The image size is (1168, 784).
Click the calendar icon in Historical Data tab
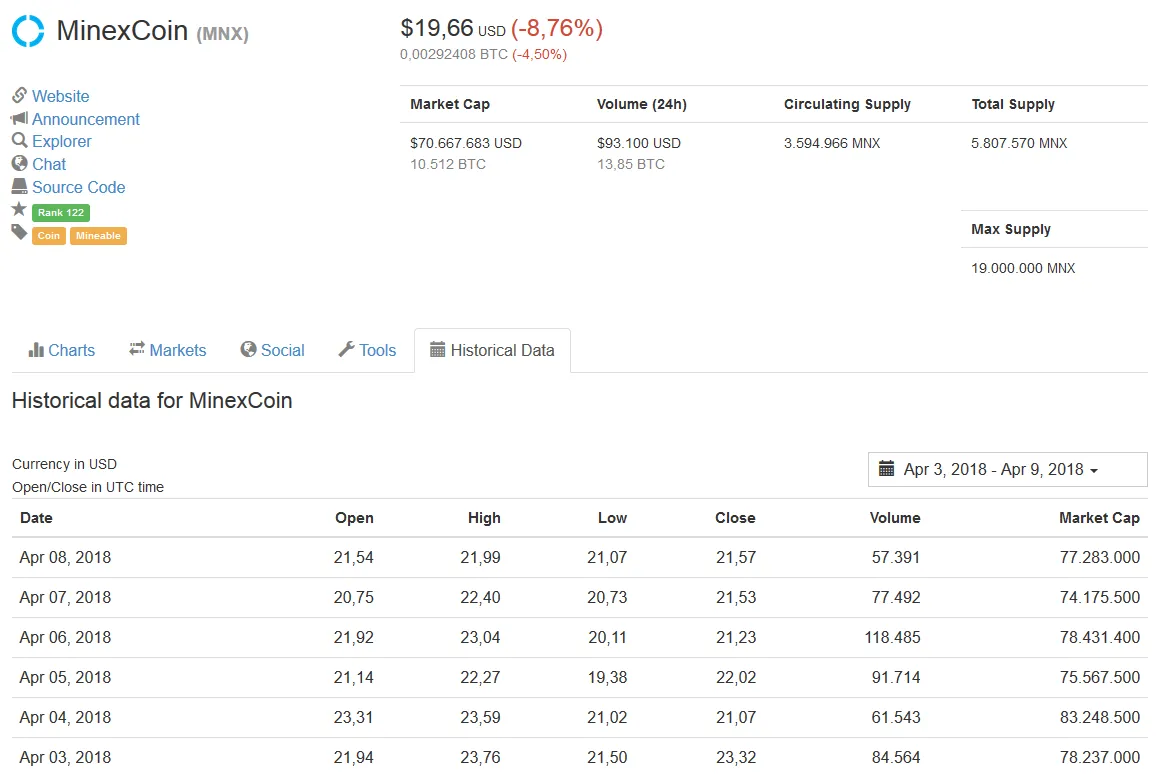438,350
